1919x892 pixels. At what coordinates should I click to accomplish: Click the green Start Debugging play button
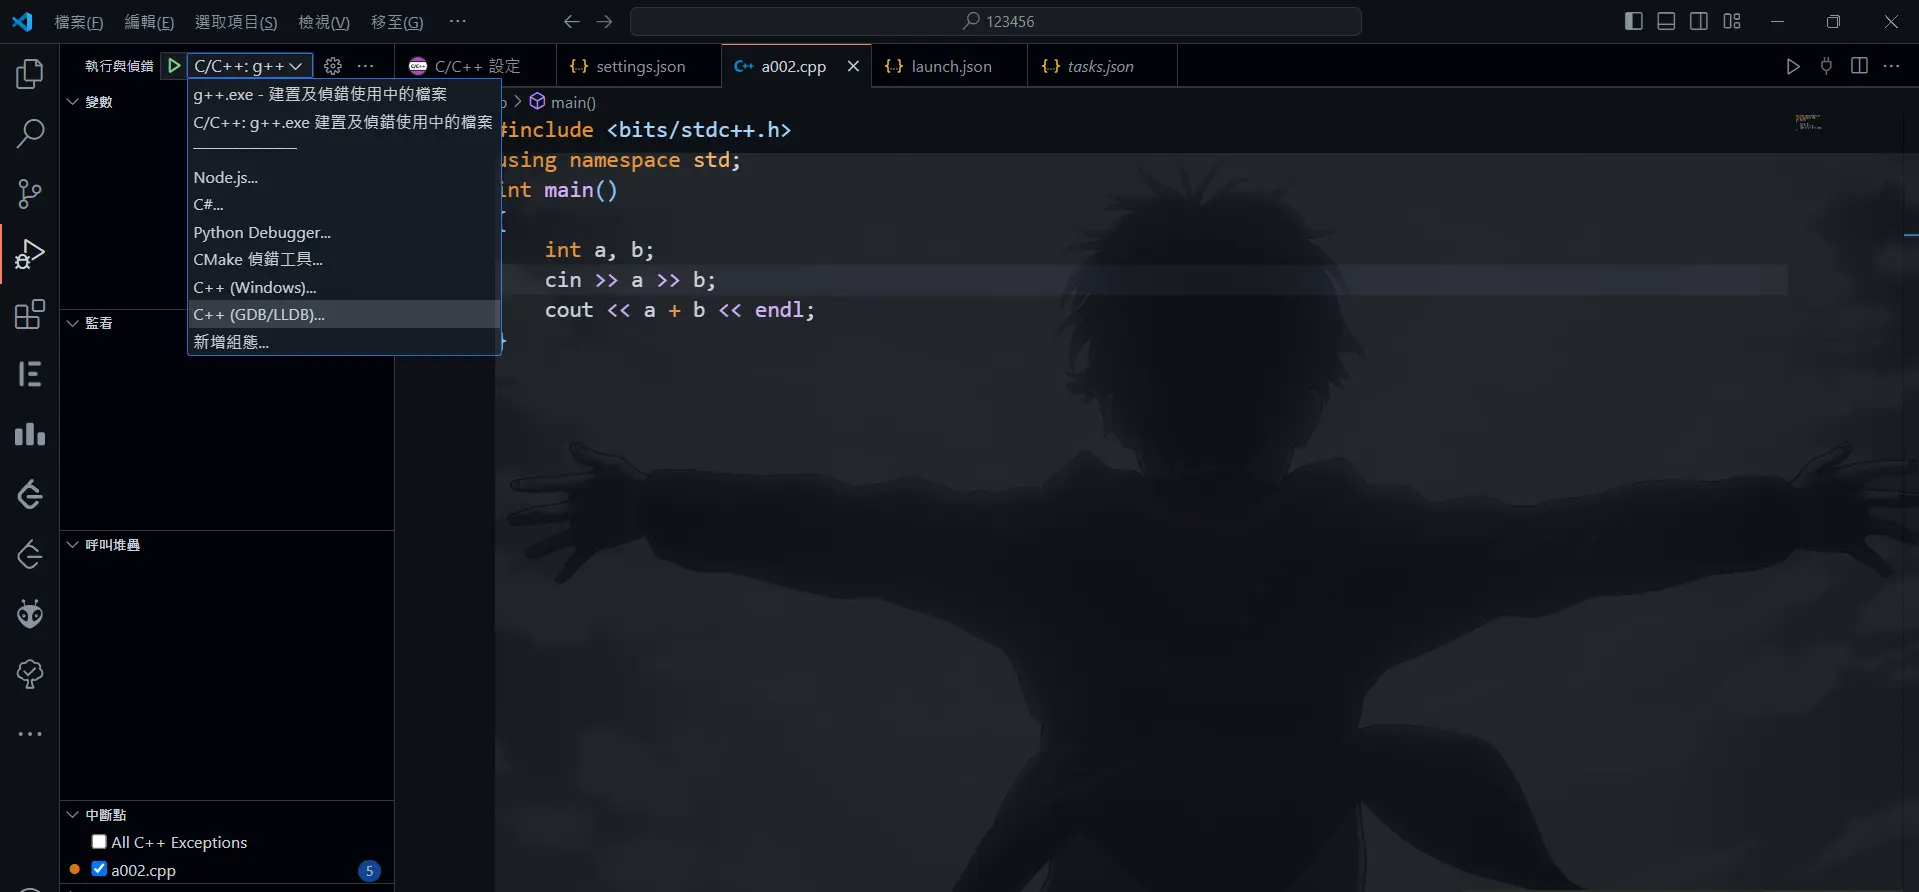(174, 66)
